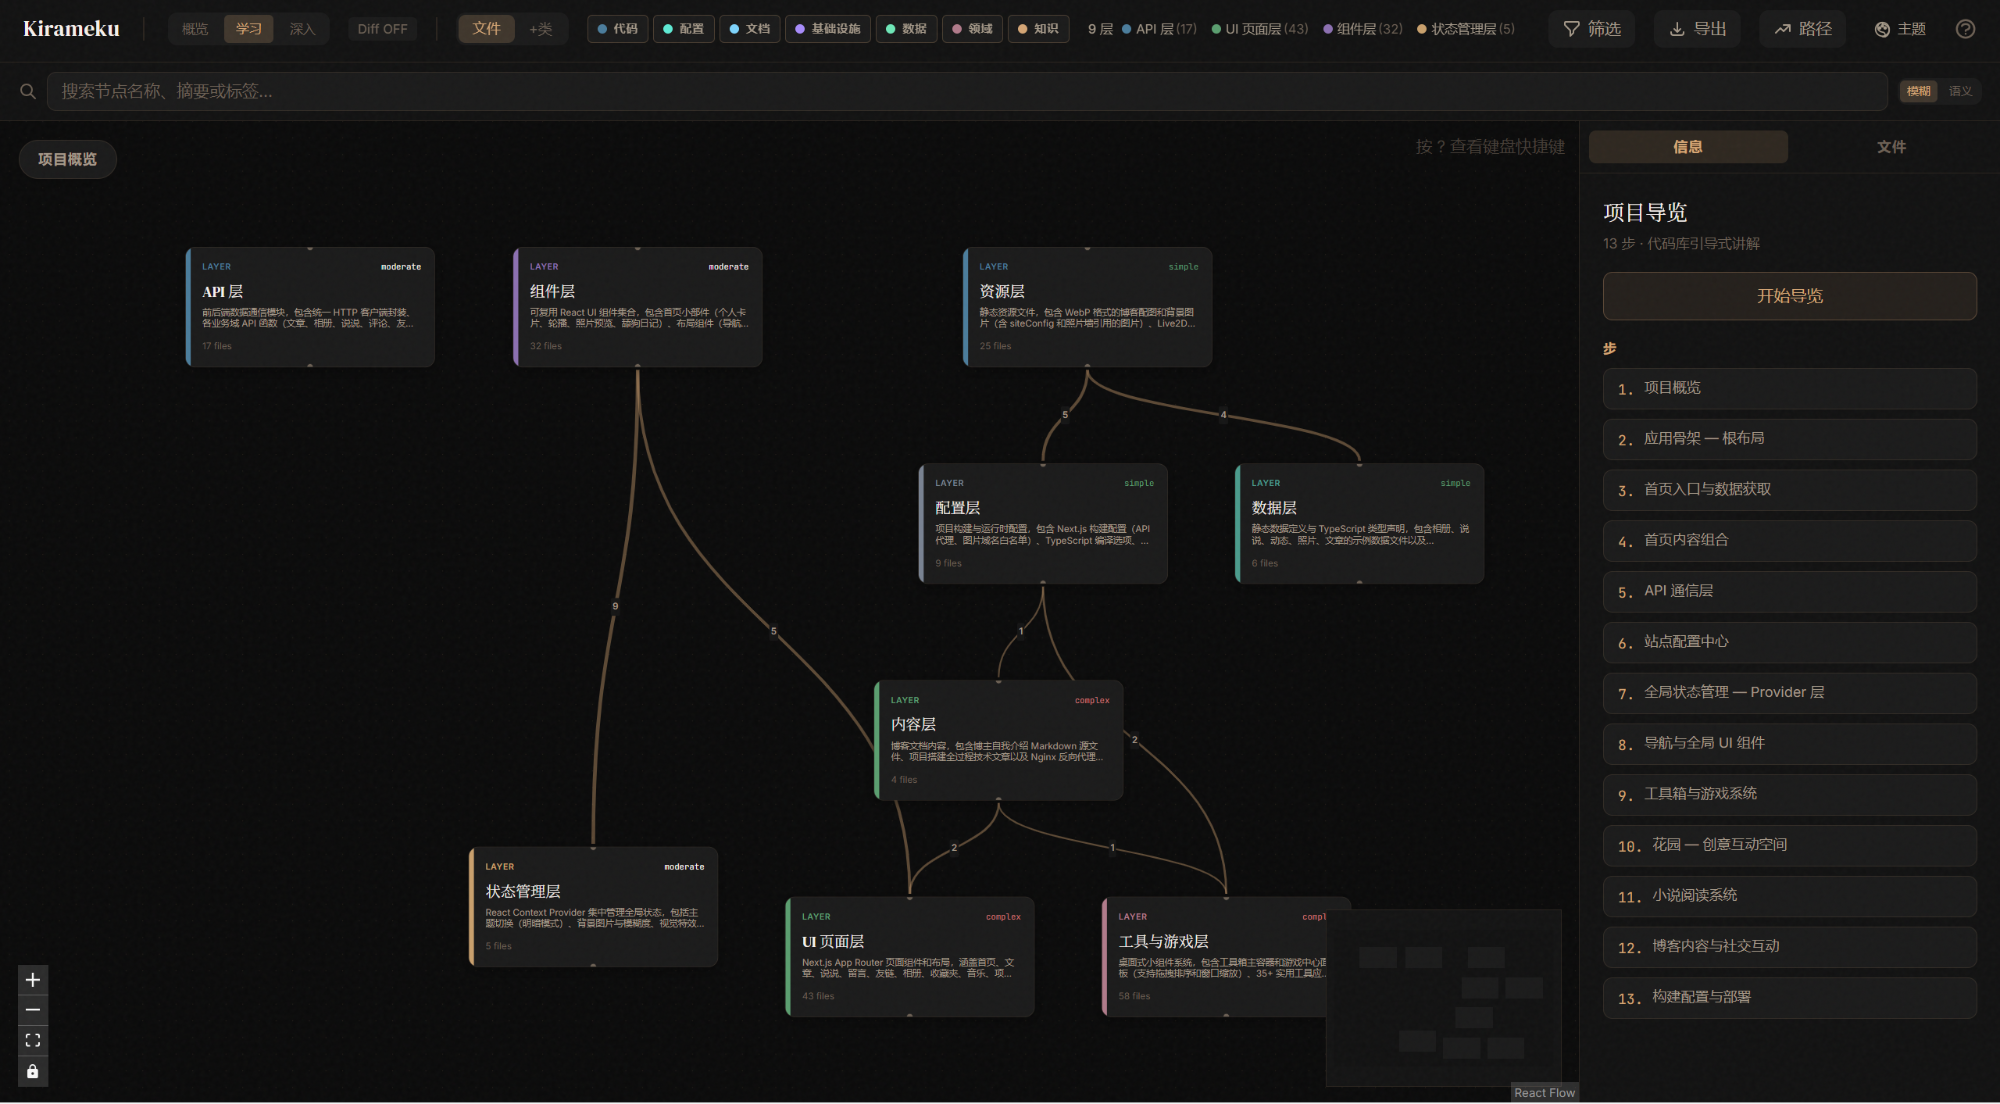Open tour step 8 导航与全局 UI 组件
Screen dimensions: 2000x1104
coord(1789,743)
